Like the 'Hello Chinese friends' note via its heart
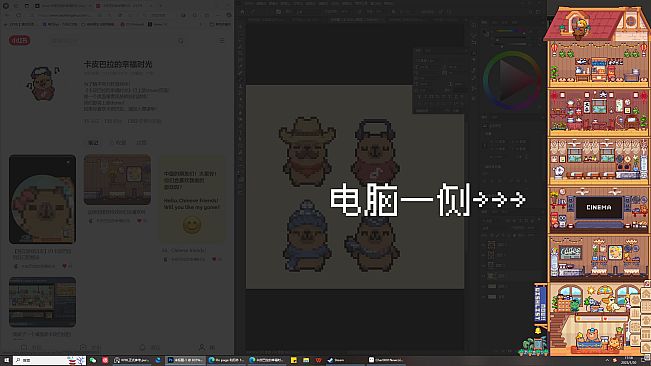This screenshot has height=366, width=651. pos(214,259)
